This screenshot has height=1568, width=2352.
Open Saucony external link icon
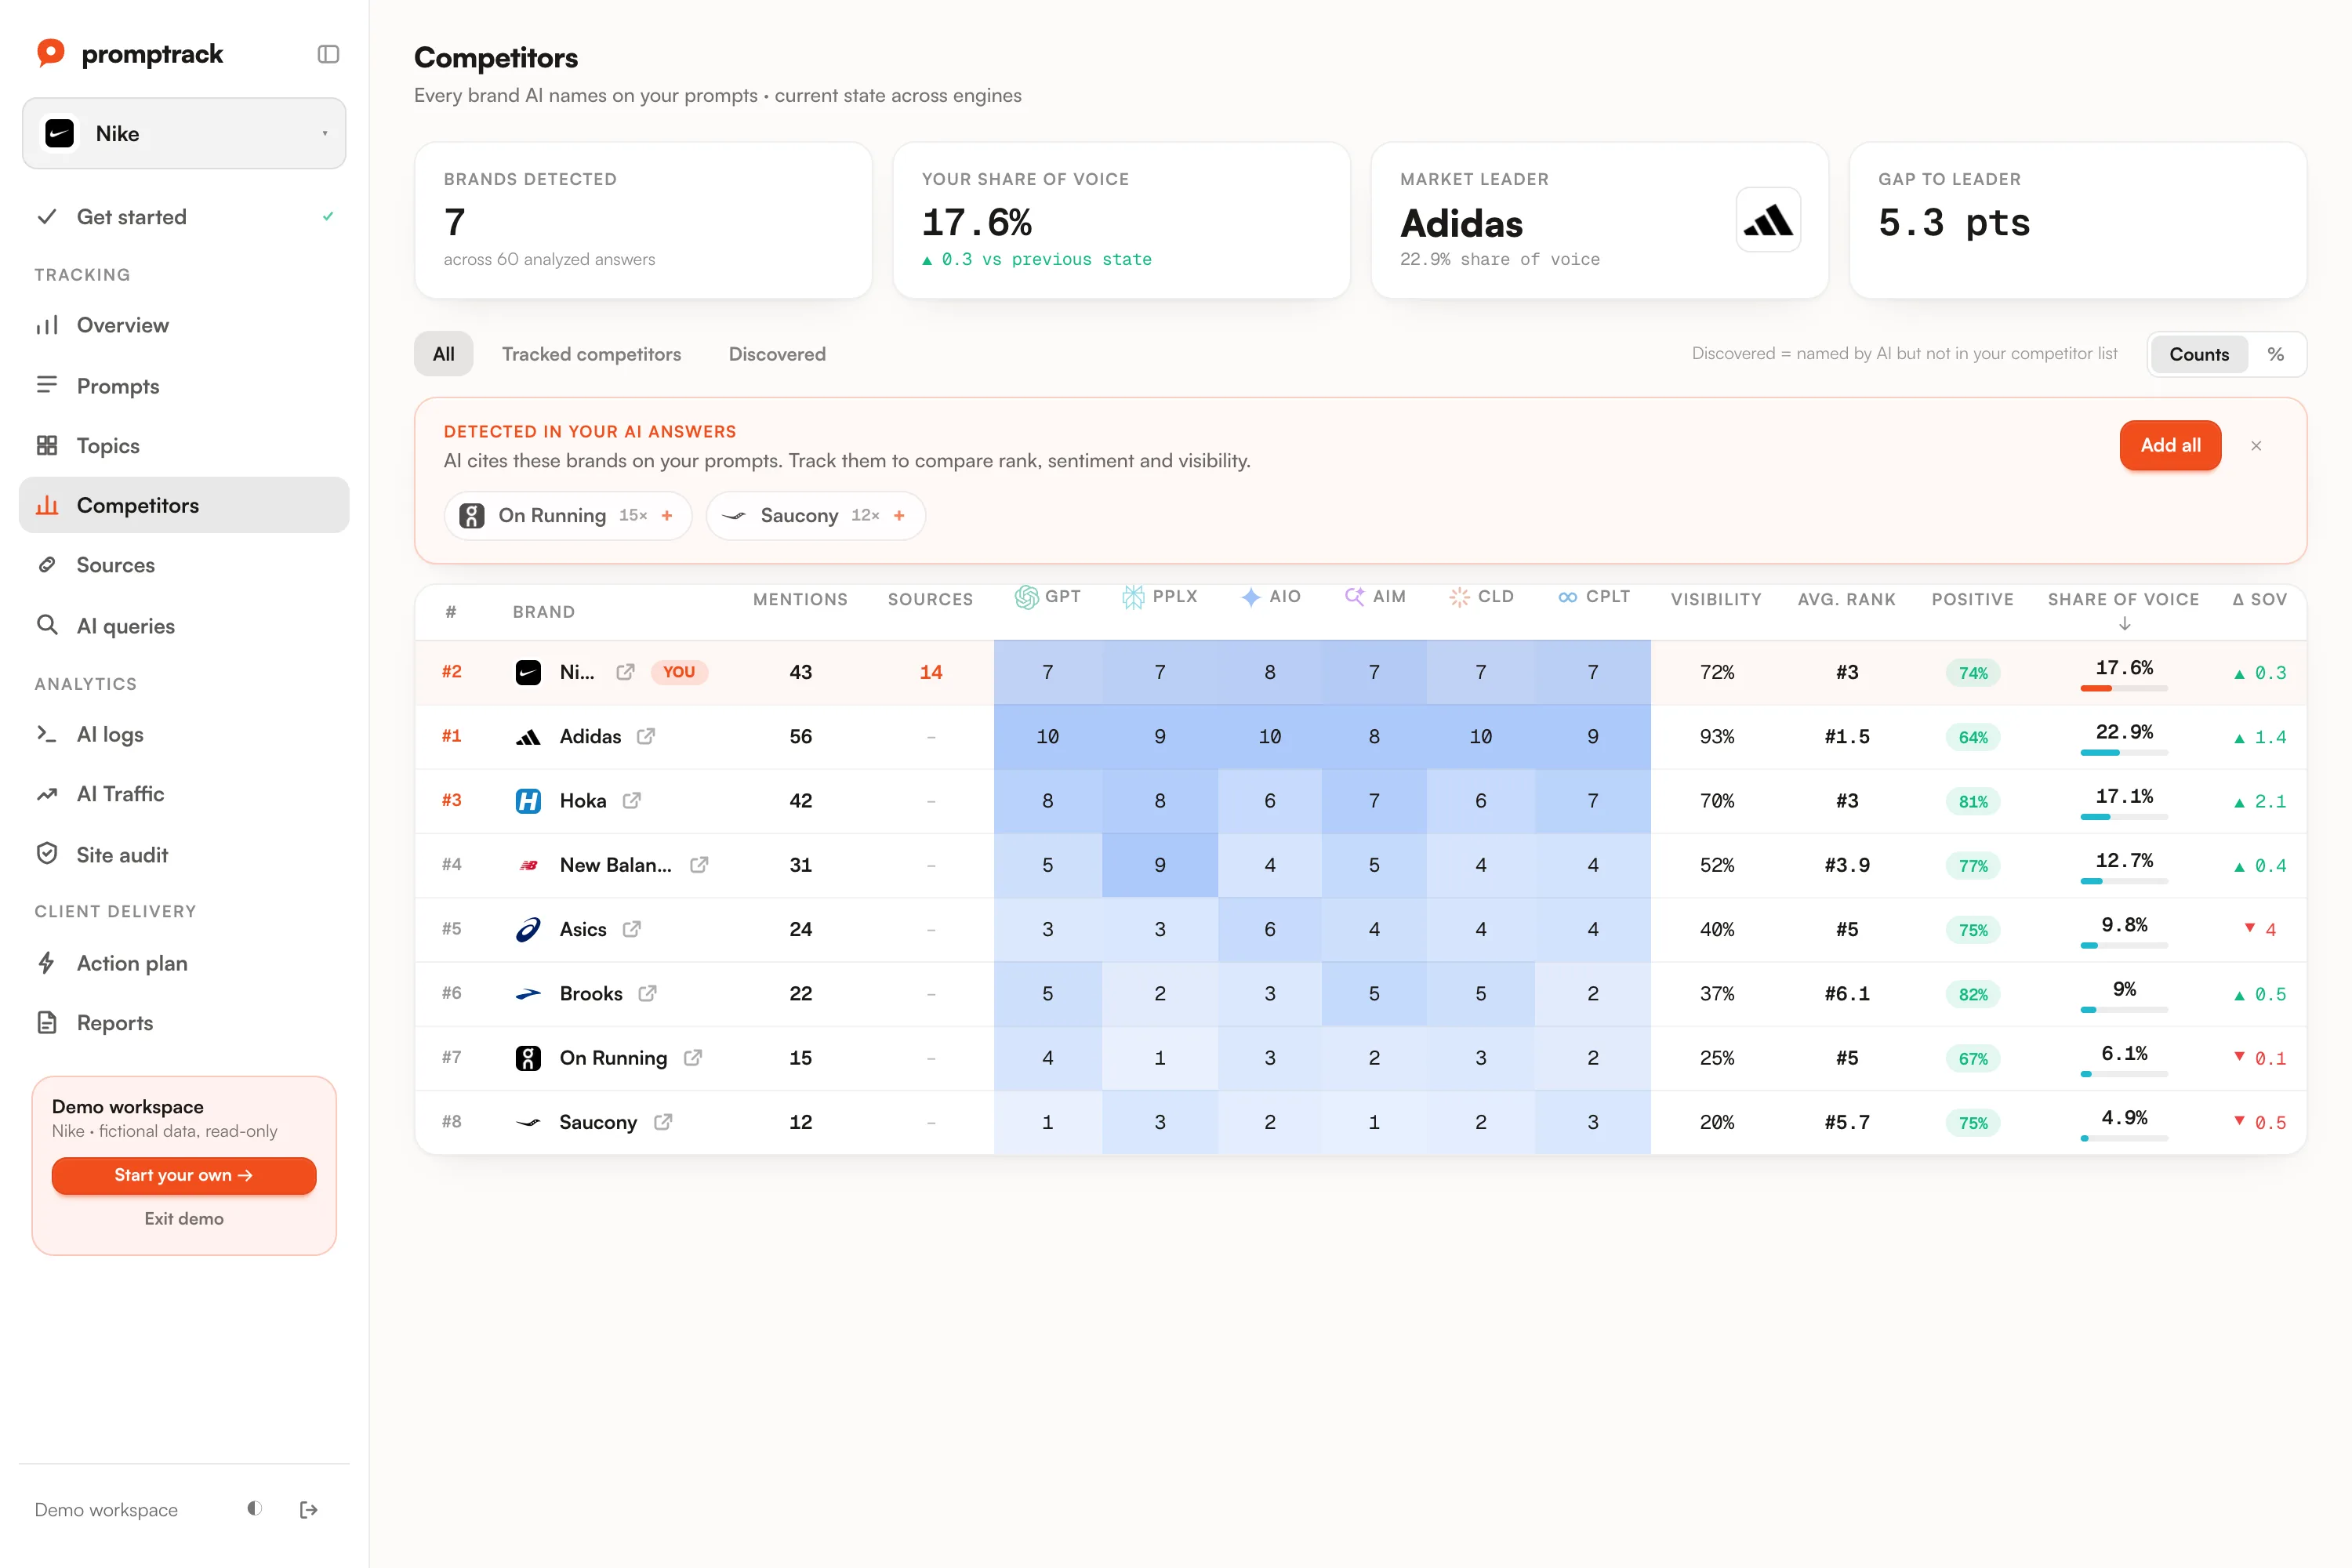(663, 1122)
